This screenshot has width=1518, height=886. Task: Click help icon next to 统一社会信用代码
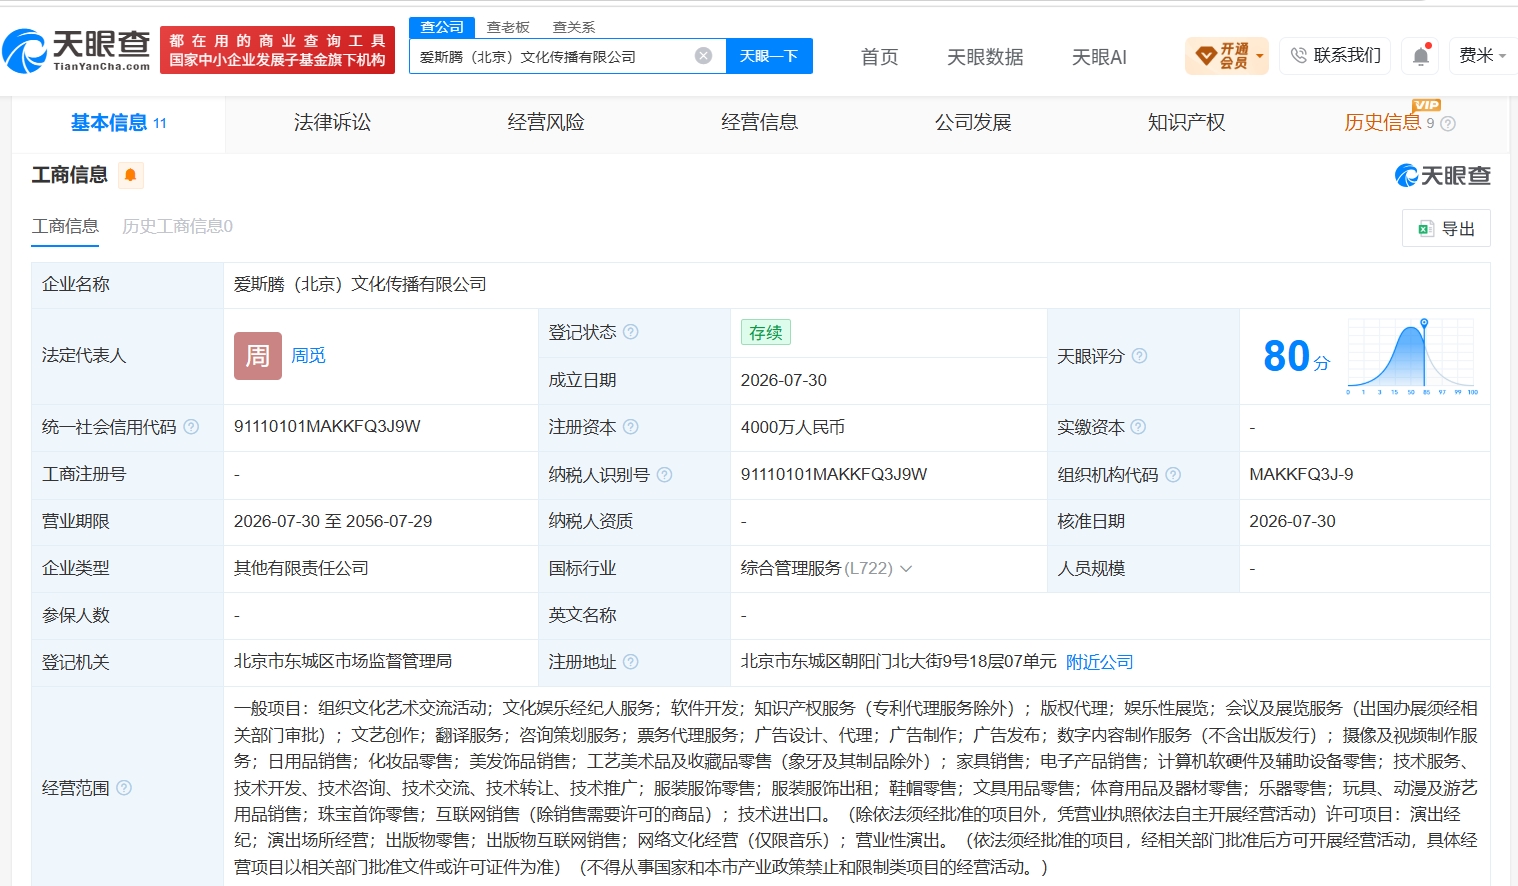tap(191, 427)
